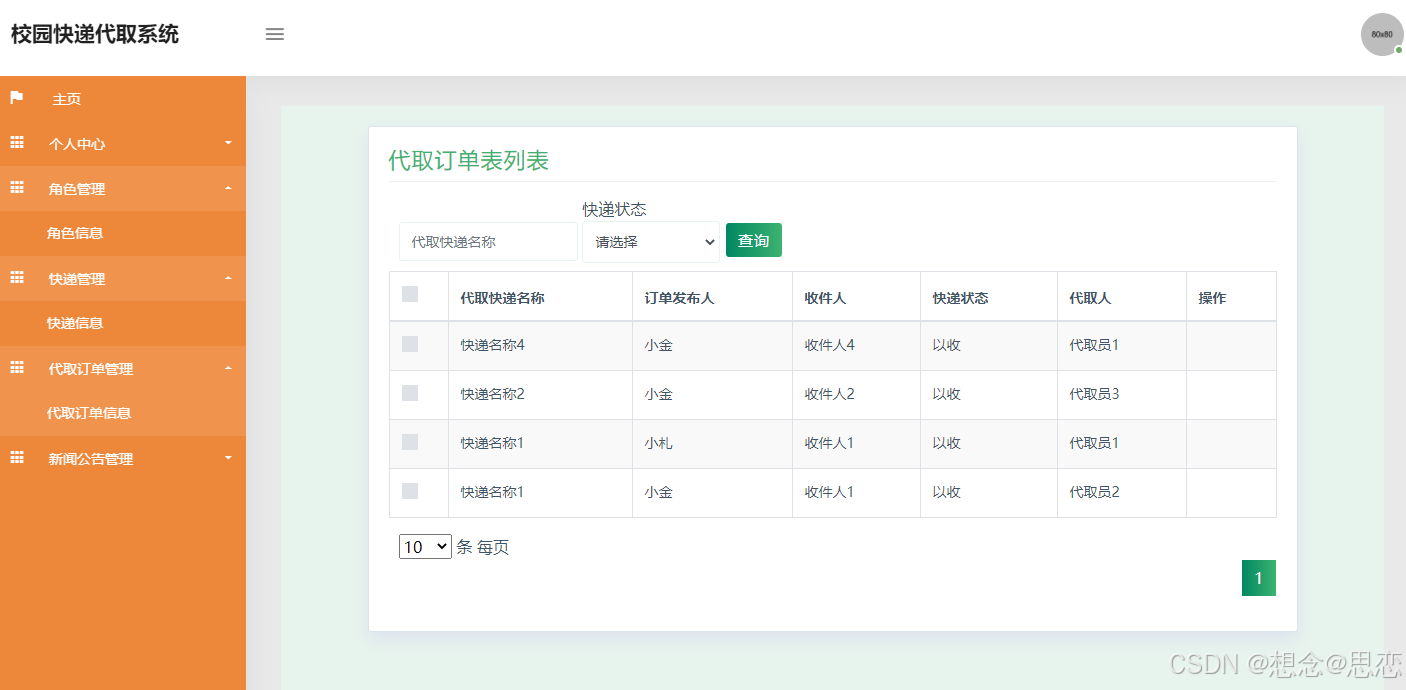Check the row for 快递名称4
This screenshot has height=690, width=1406.
point(410,344)
